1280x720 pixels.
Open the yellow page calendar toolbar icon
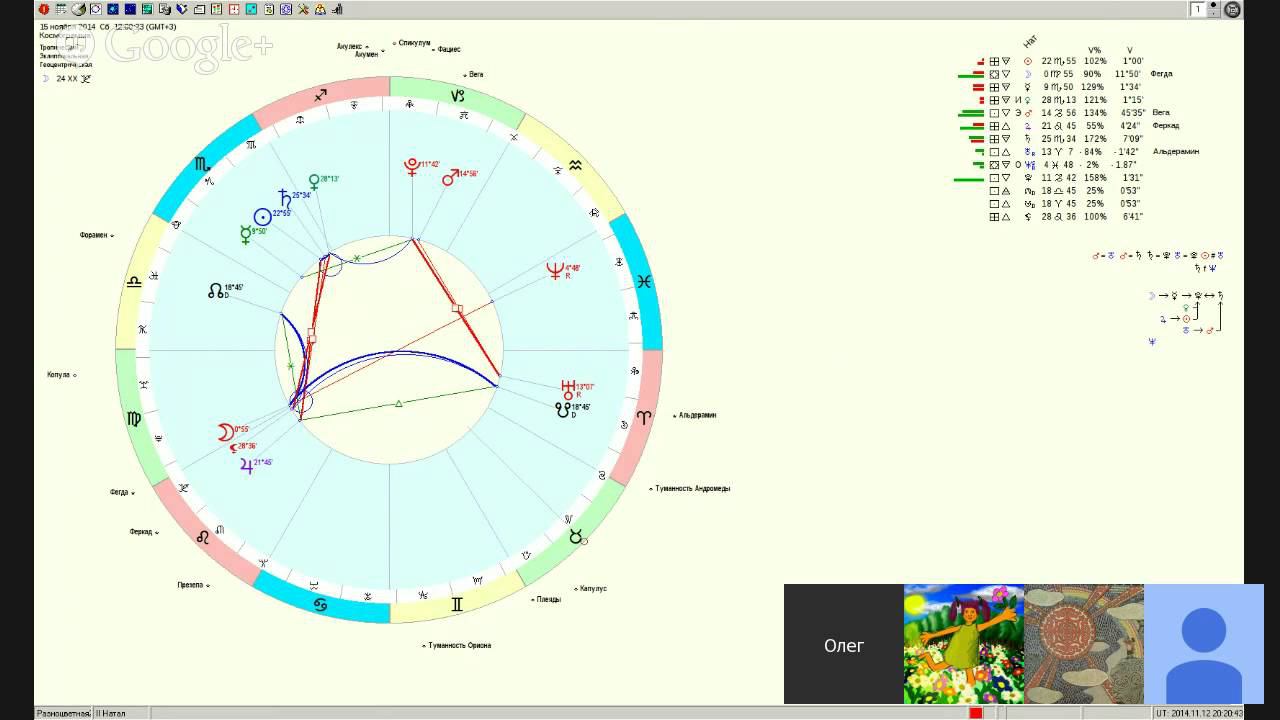click(x=269, y=9)
